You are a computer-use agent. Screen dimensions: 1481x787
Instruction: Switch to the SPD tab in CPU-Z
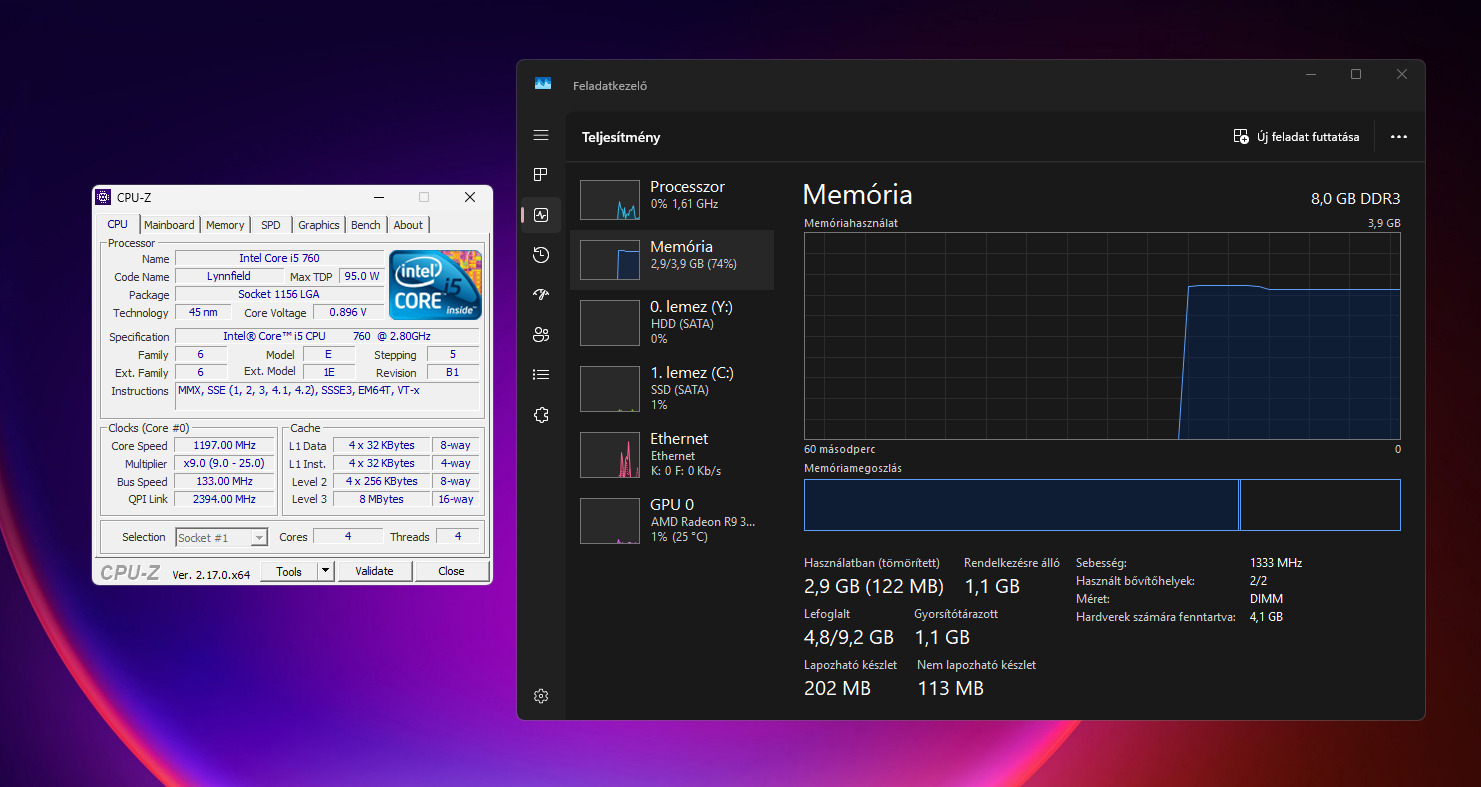271,225
